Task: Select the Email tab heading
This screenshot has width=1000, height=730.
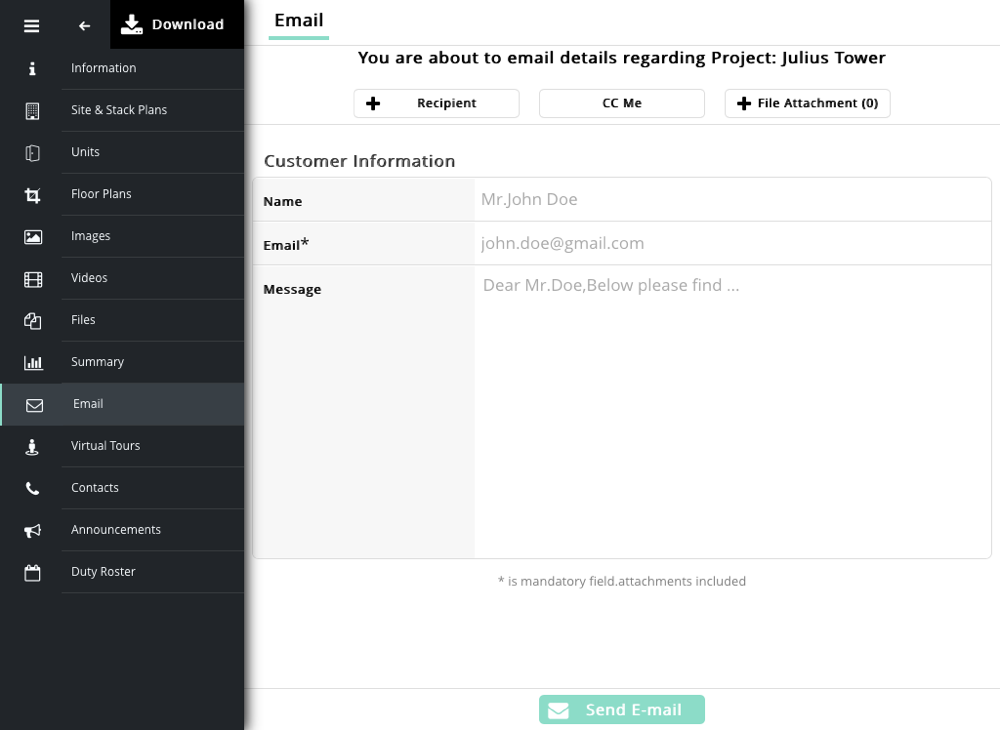Action: click(298, 21)
